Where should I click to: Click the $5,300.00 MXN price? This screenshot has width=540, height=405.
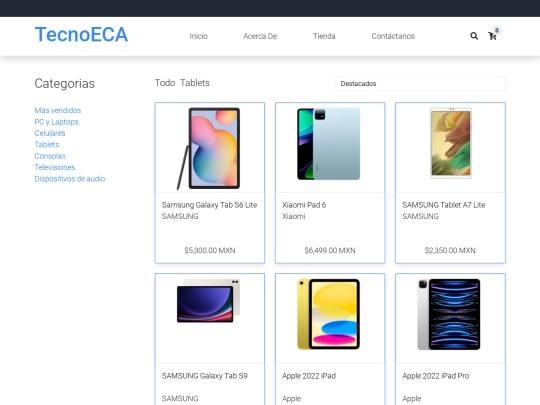[x=210, y=250]
